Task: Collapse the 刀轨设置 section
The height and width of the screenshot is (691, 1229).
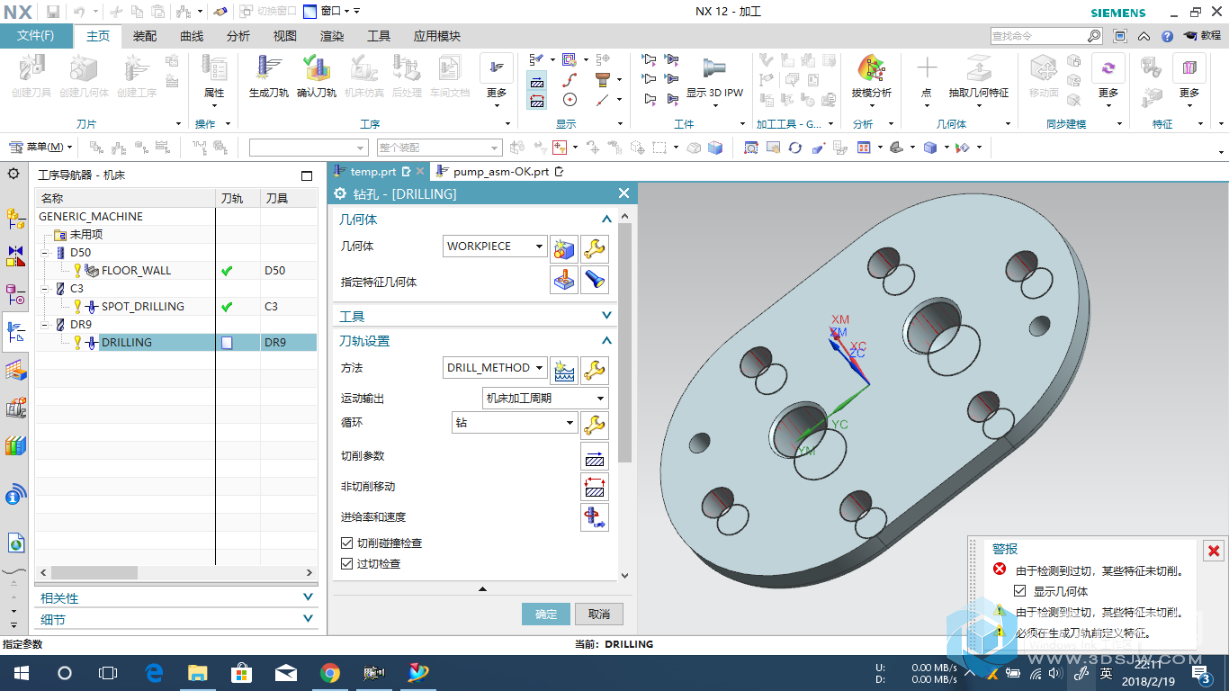Action: click(606, 341)
